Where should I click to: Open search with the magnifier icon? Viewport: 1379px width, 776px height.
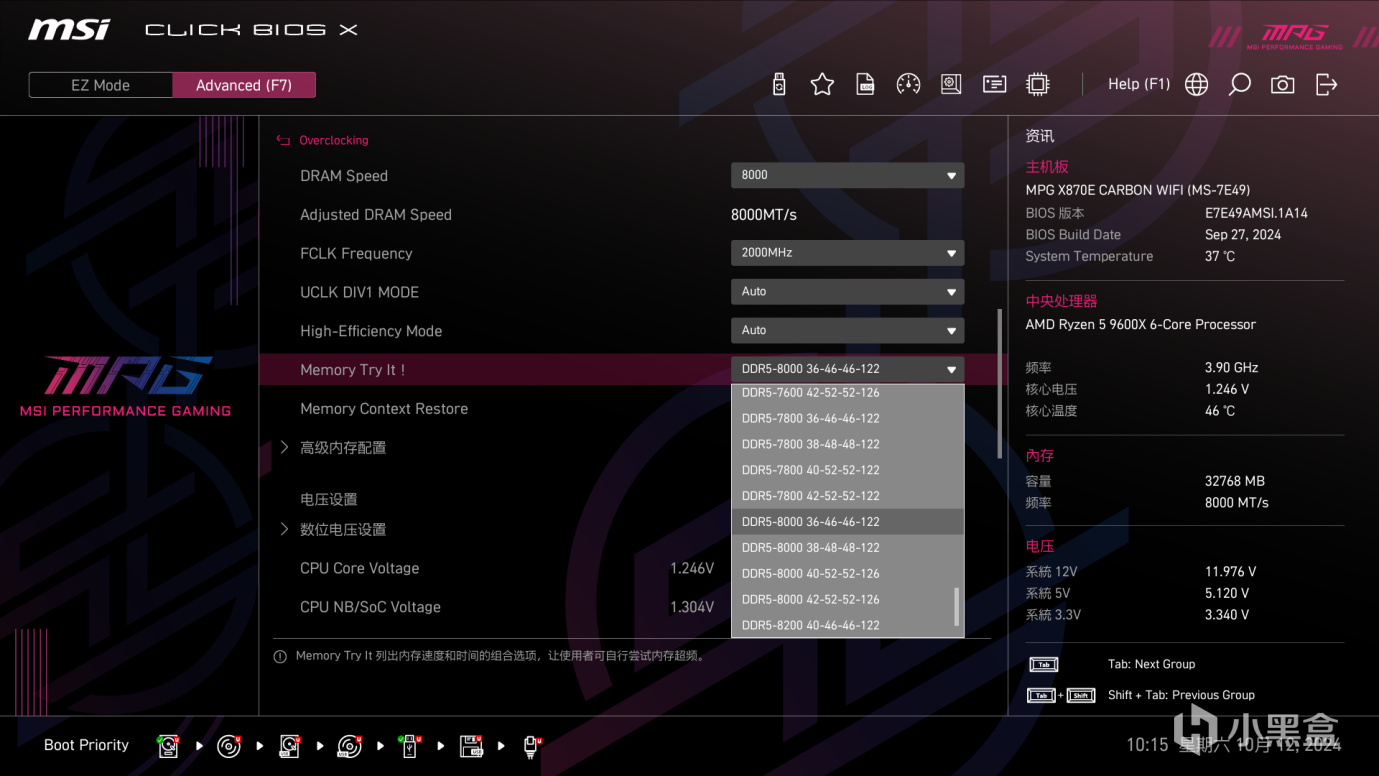click(1239, 85)
